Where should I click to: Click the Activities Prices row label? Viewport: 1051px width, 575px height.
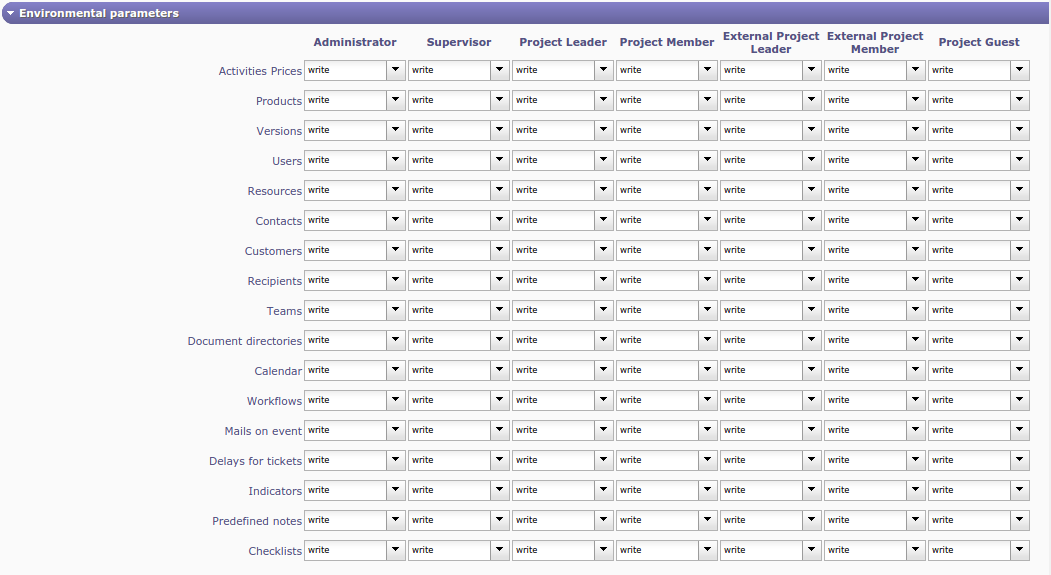click(x=260, y=71)
